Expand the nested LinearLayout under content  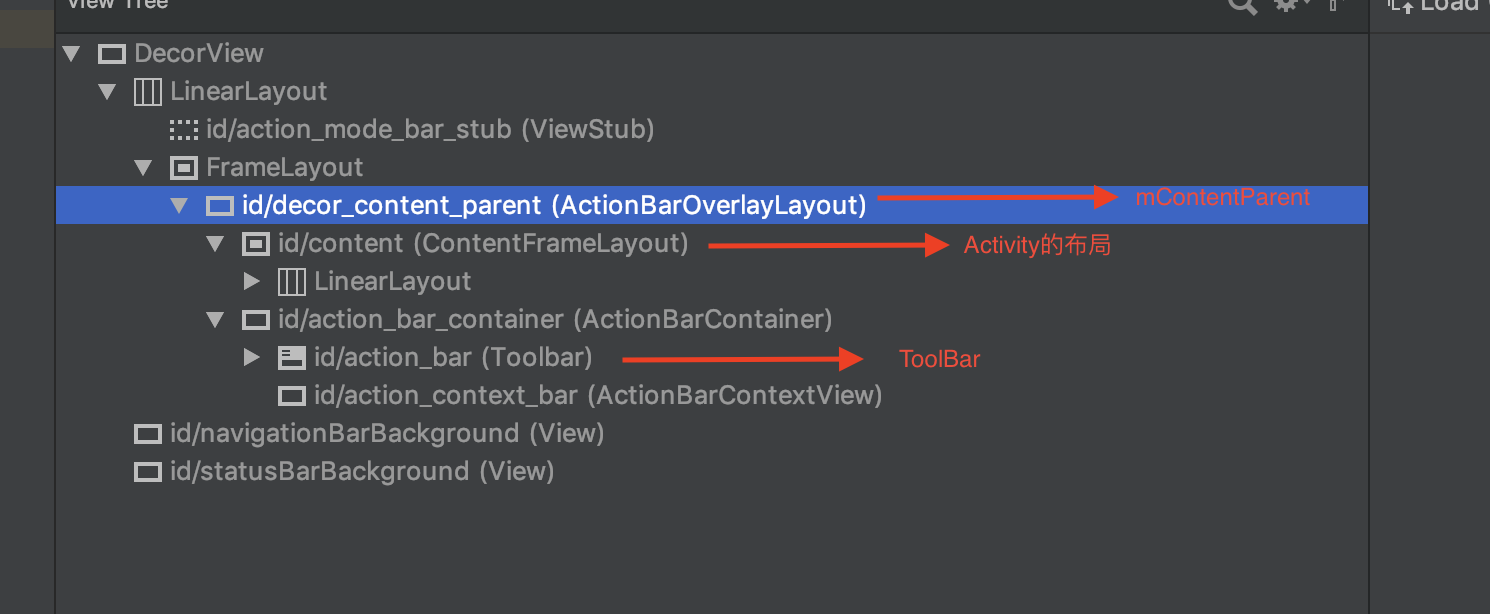pyautogui.click(x=252, y=282)
